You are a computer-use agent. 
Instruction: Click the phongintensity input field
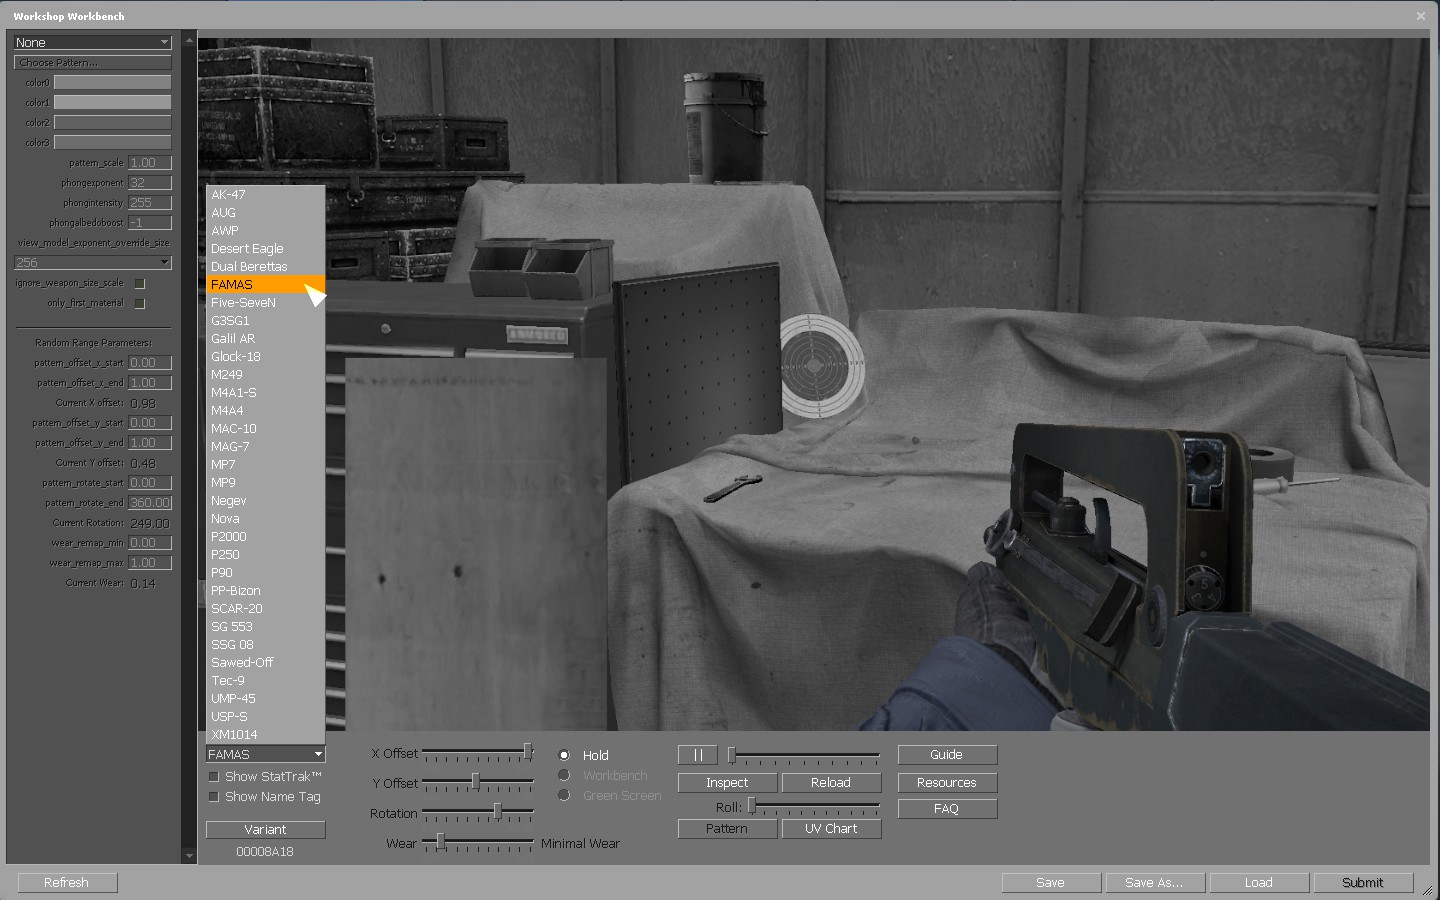[x=150, y=202]
